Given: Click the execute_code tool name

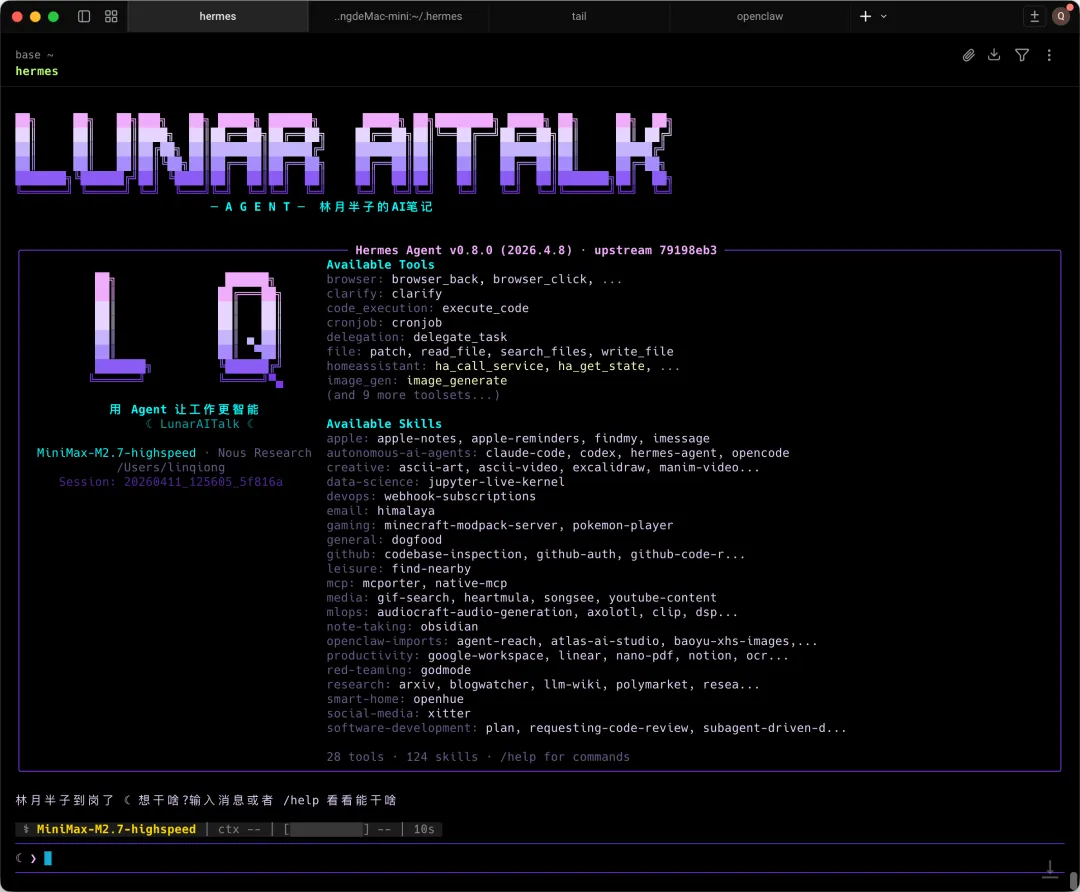Looking at the screenshot, I should (486, 308).
